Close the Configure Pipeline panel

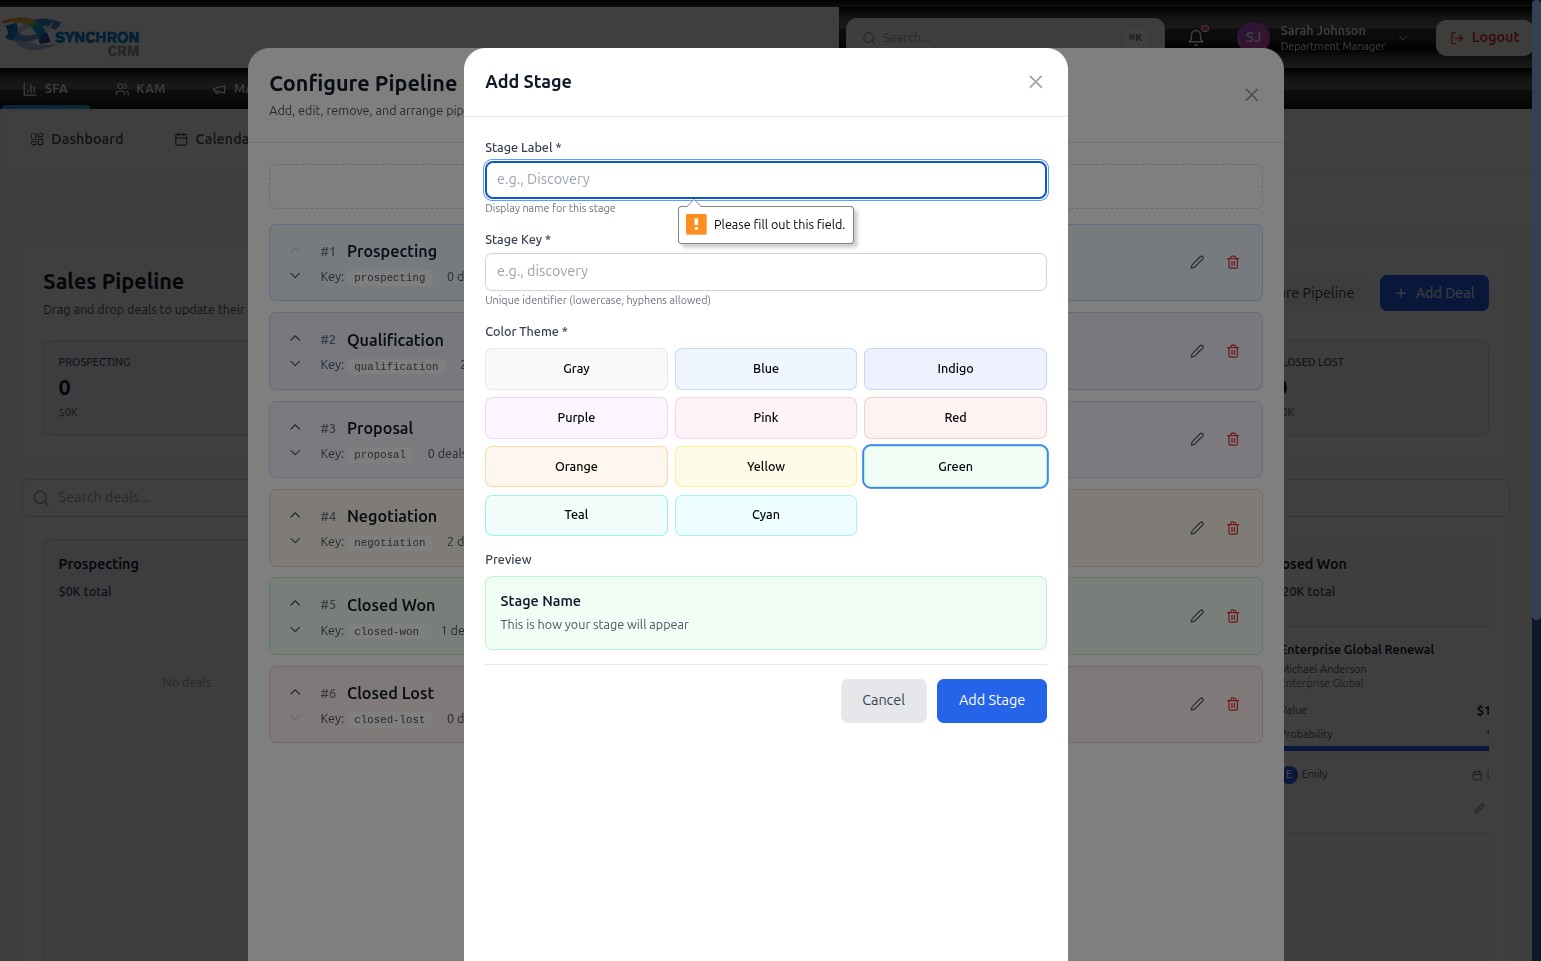(1251, 95)
